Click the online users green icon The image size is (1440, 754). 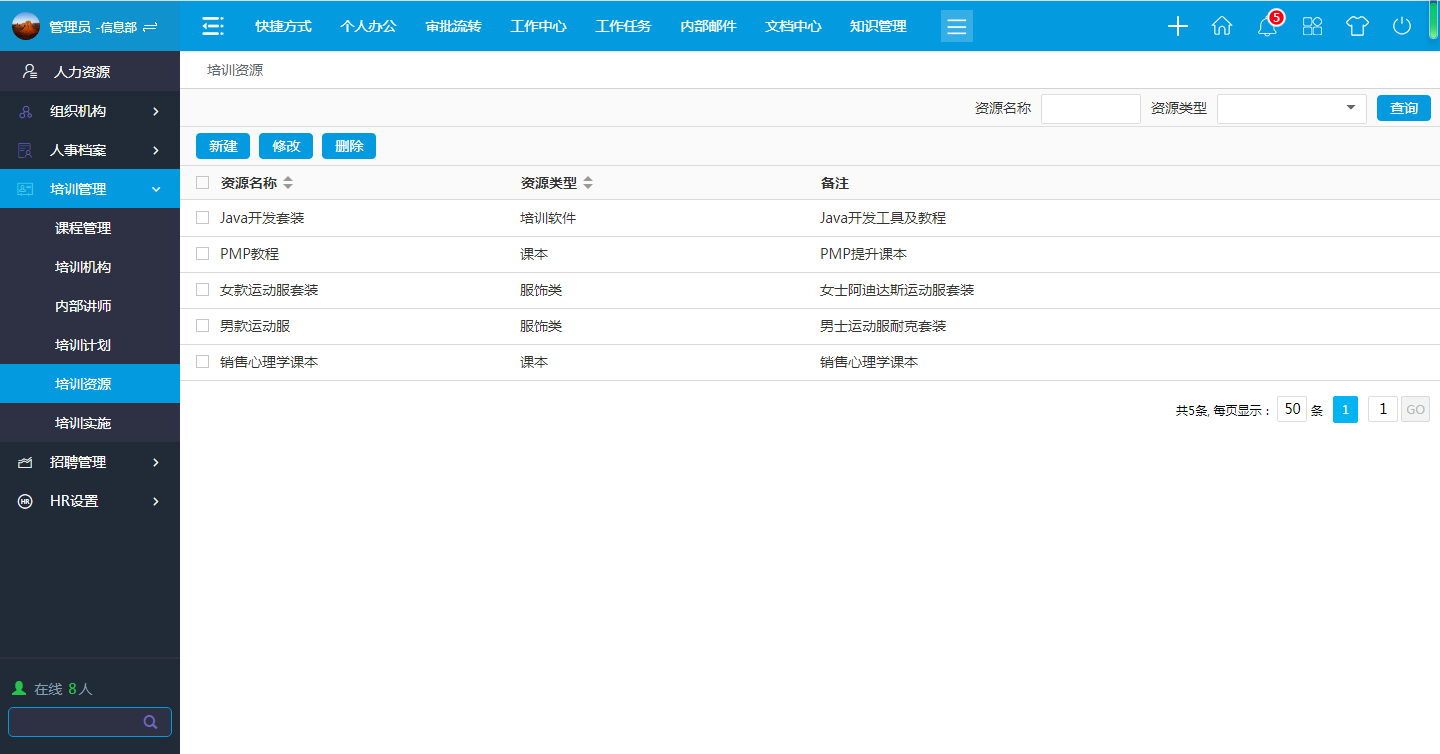18,689
